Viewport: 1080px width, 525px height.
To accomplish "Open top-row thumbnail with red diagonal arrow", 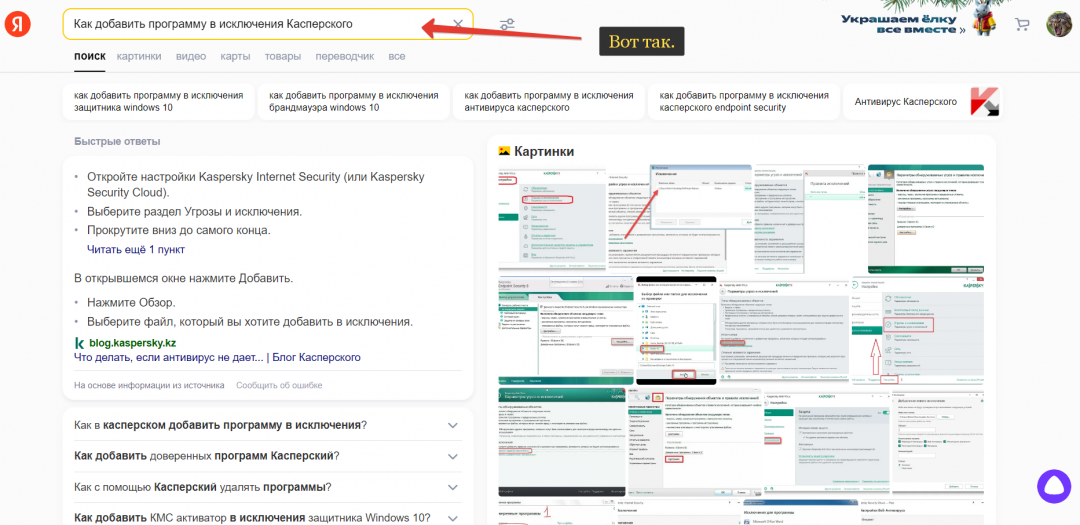I will [x=678, y=218].
